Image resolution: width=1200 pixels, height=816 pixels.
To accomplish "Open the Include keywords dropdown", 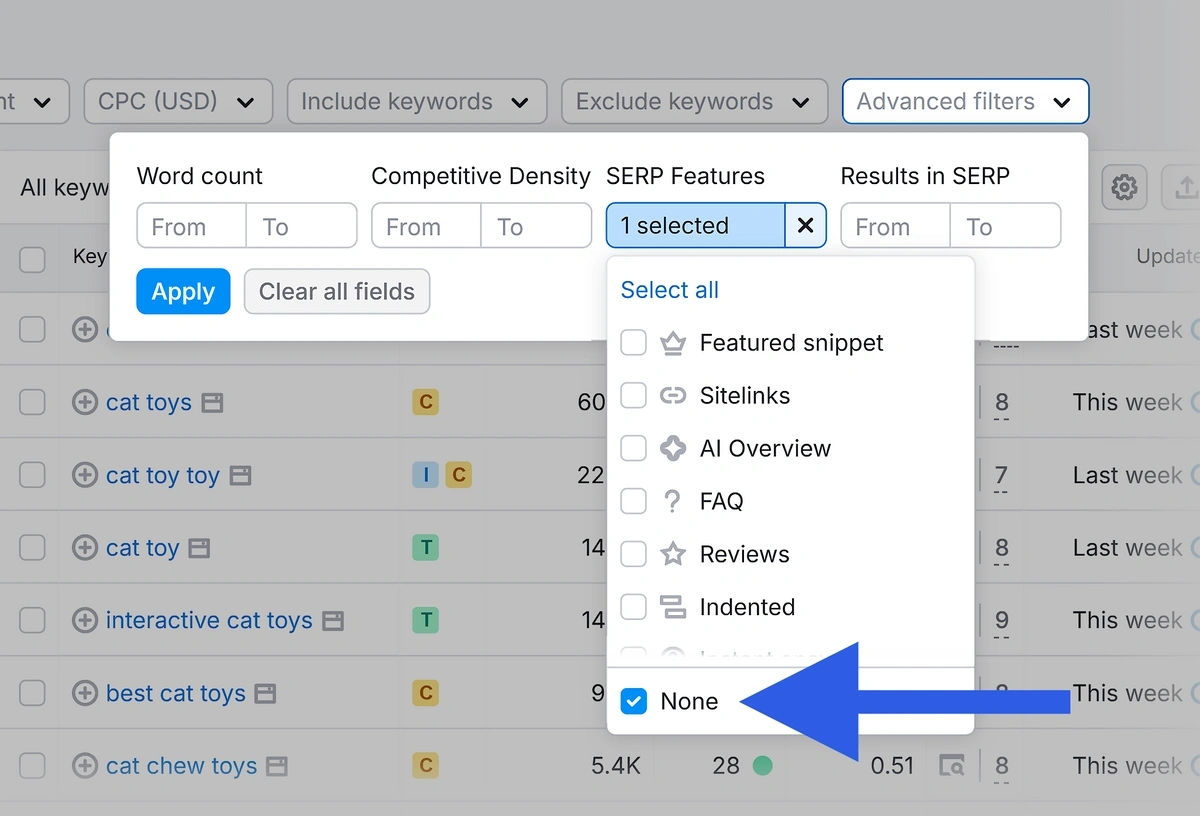I will pos(417,102).
